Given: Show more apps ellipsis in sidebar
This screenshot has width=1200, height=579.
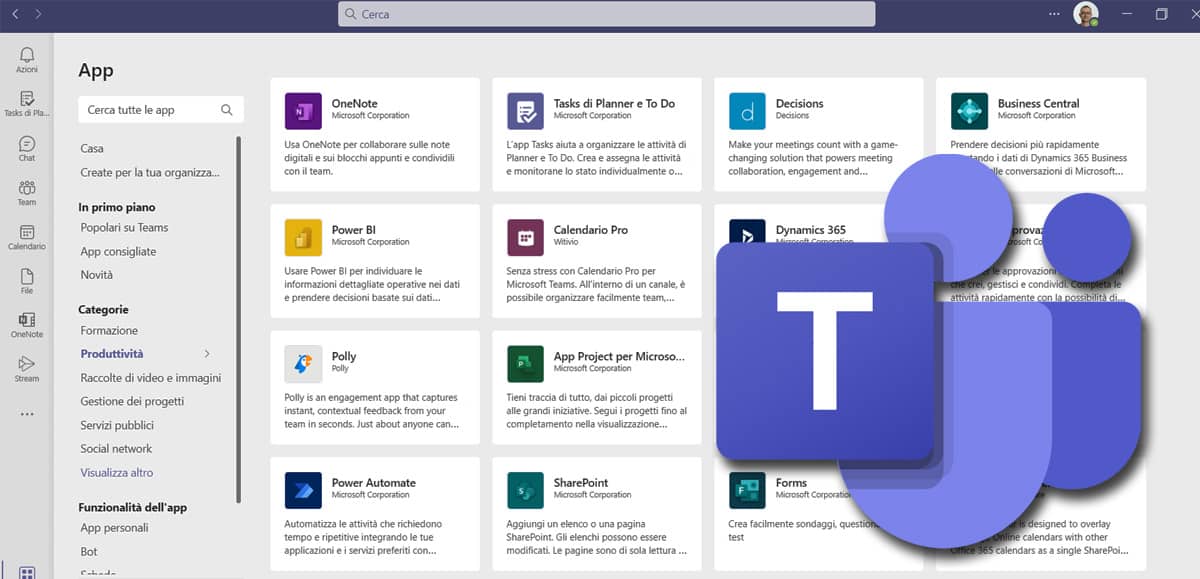Looking at the screenshot, I should click(x=27, y=414).
